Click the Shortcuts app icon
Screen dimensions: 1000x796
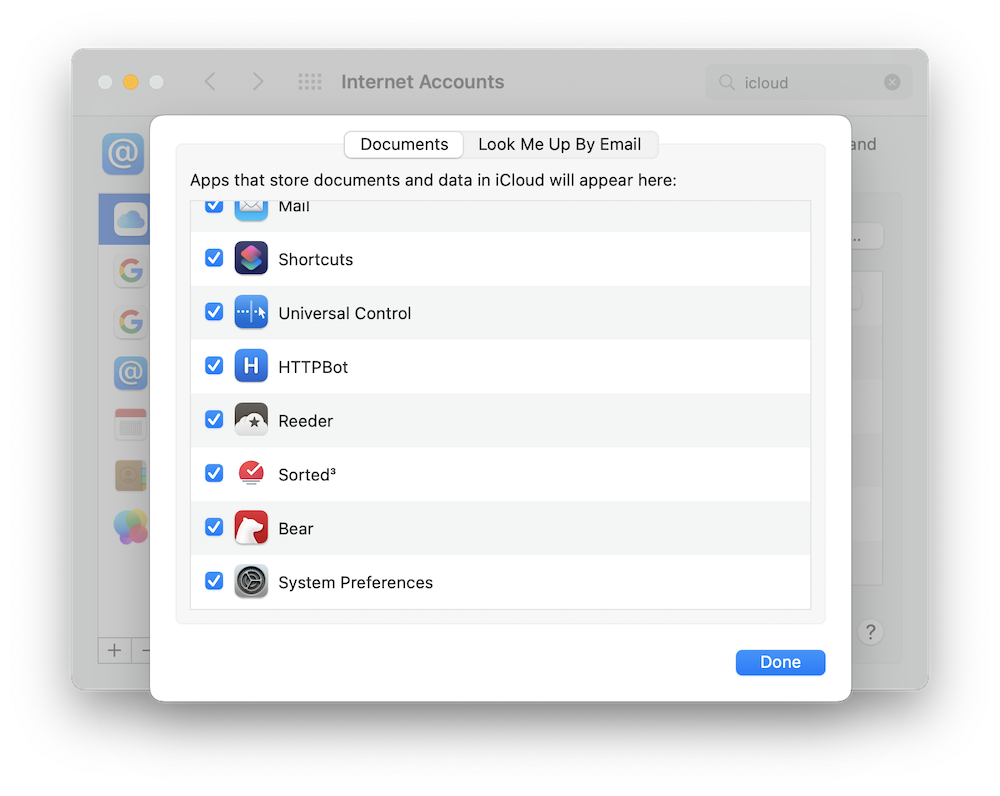pos(251,258)
